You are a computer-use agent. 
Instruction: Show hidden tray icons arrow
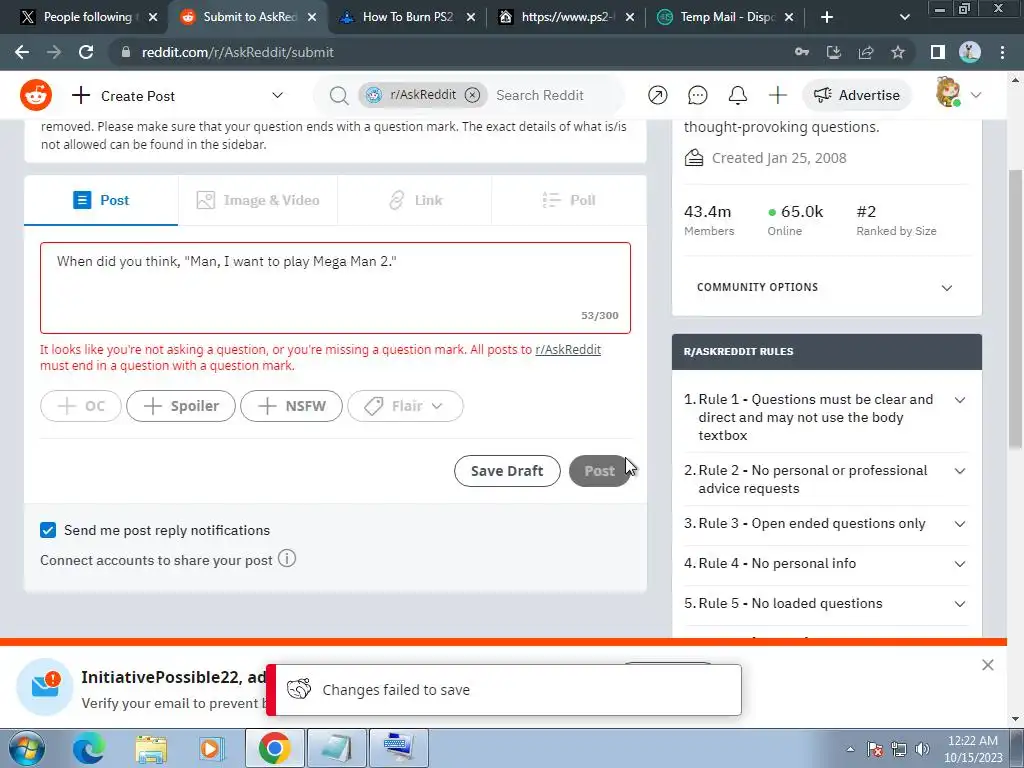[850, 749]
